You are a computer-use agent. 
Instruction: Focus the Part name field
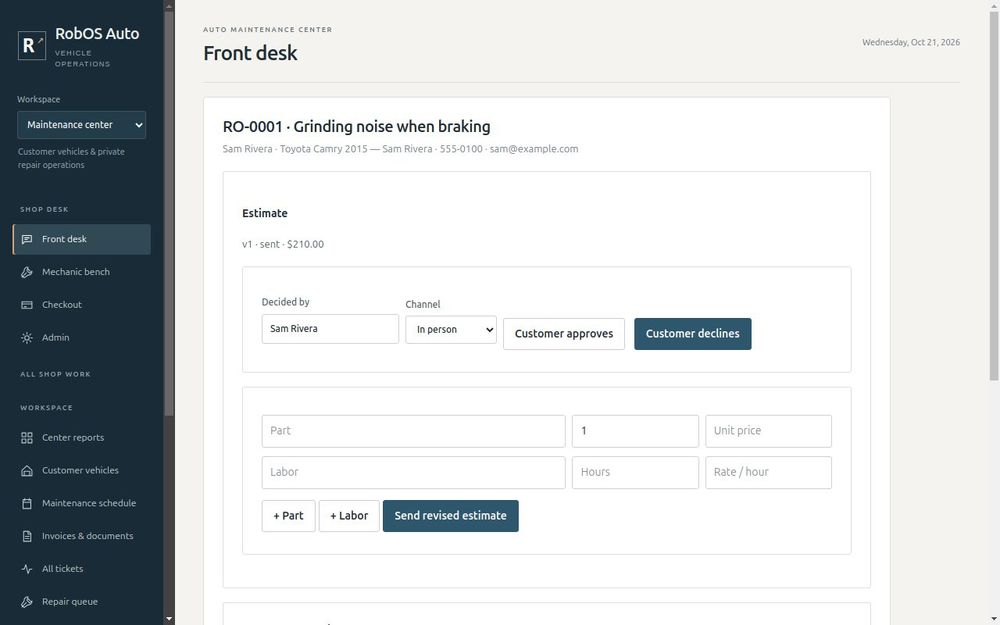pyautogui.click(x=413, y=431)
